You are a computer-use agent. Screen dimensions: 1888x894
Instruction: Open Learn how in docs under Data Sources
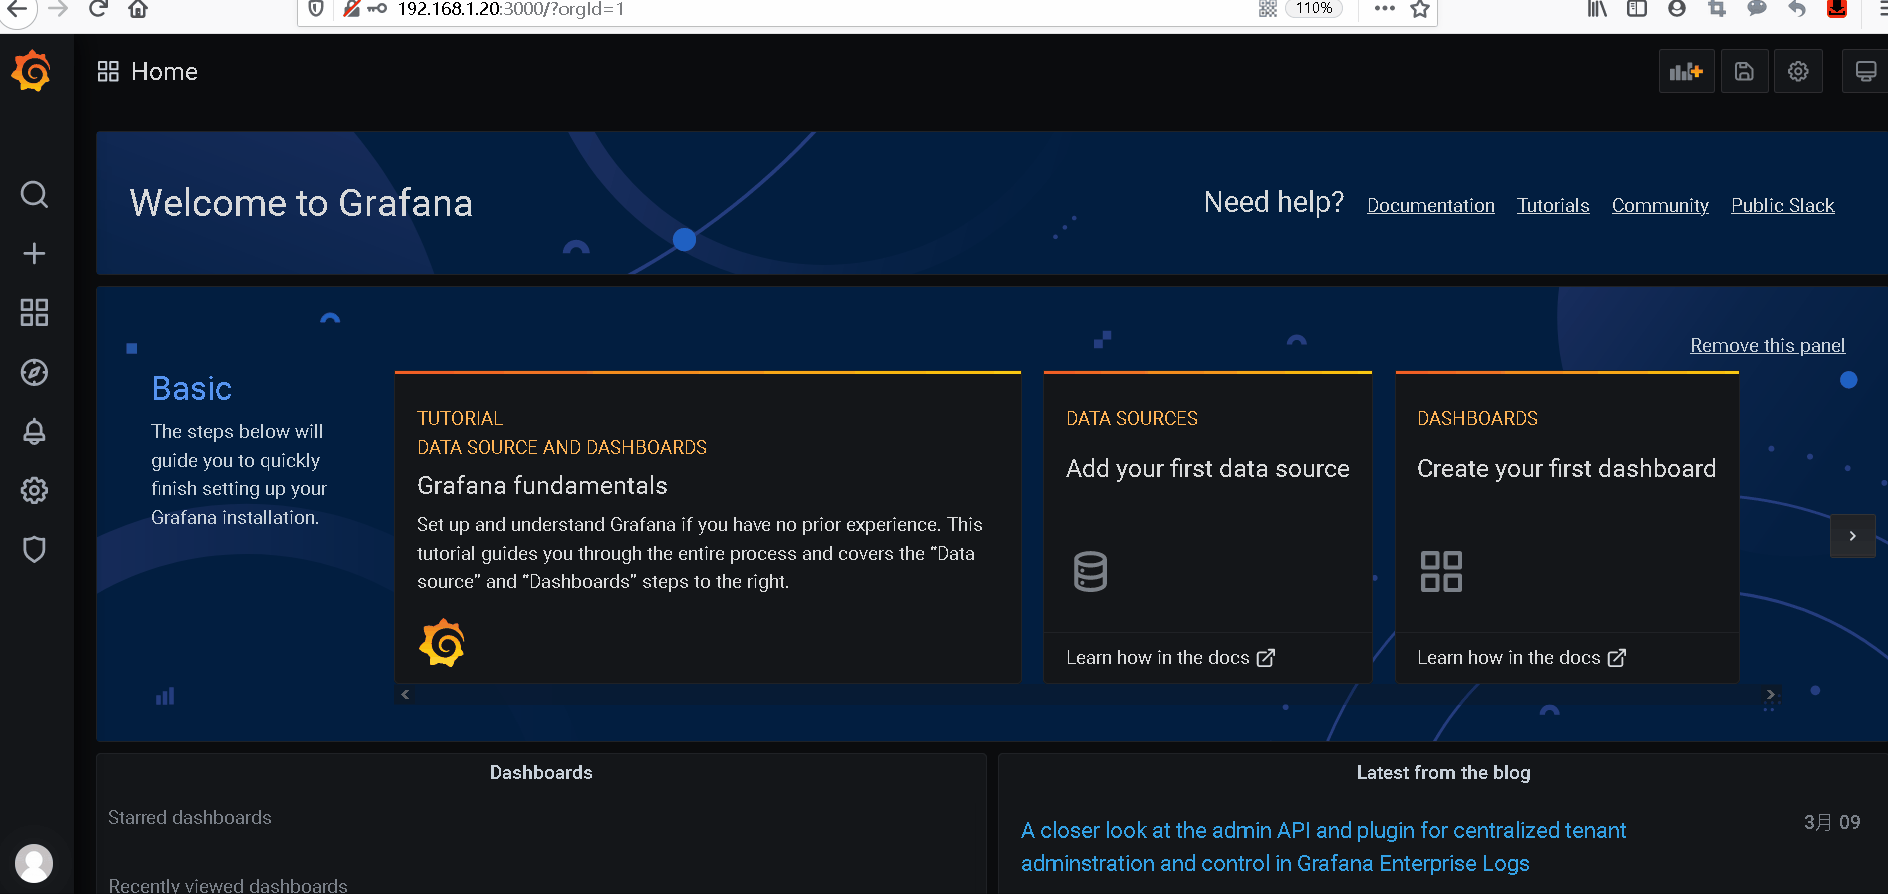click(1170, 657)
